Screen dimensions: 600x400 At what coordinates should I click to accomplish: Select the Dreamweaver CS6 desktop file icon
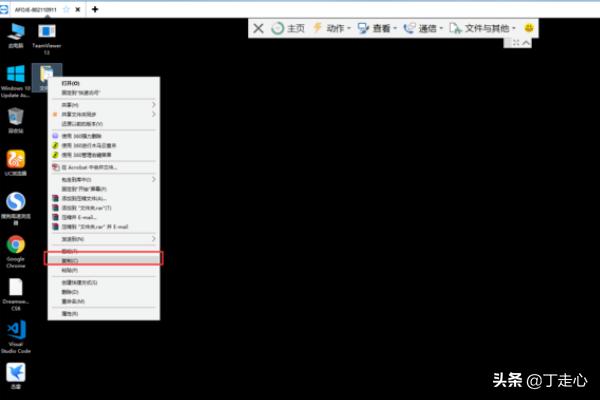pos(16,289)
